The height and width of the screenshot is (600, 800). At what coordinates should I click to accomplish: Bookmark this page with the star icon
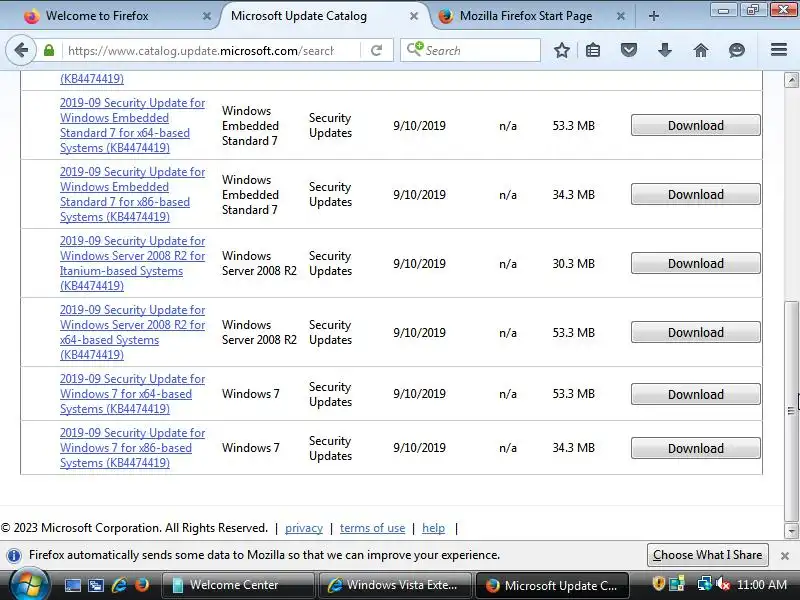click(562, 51)
